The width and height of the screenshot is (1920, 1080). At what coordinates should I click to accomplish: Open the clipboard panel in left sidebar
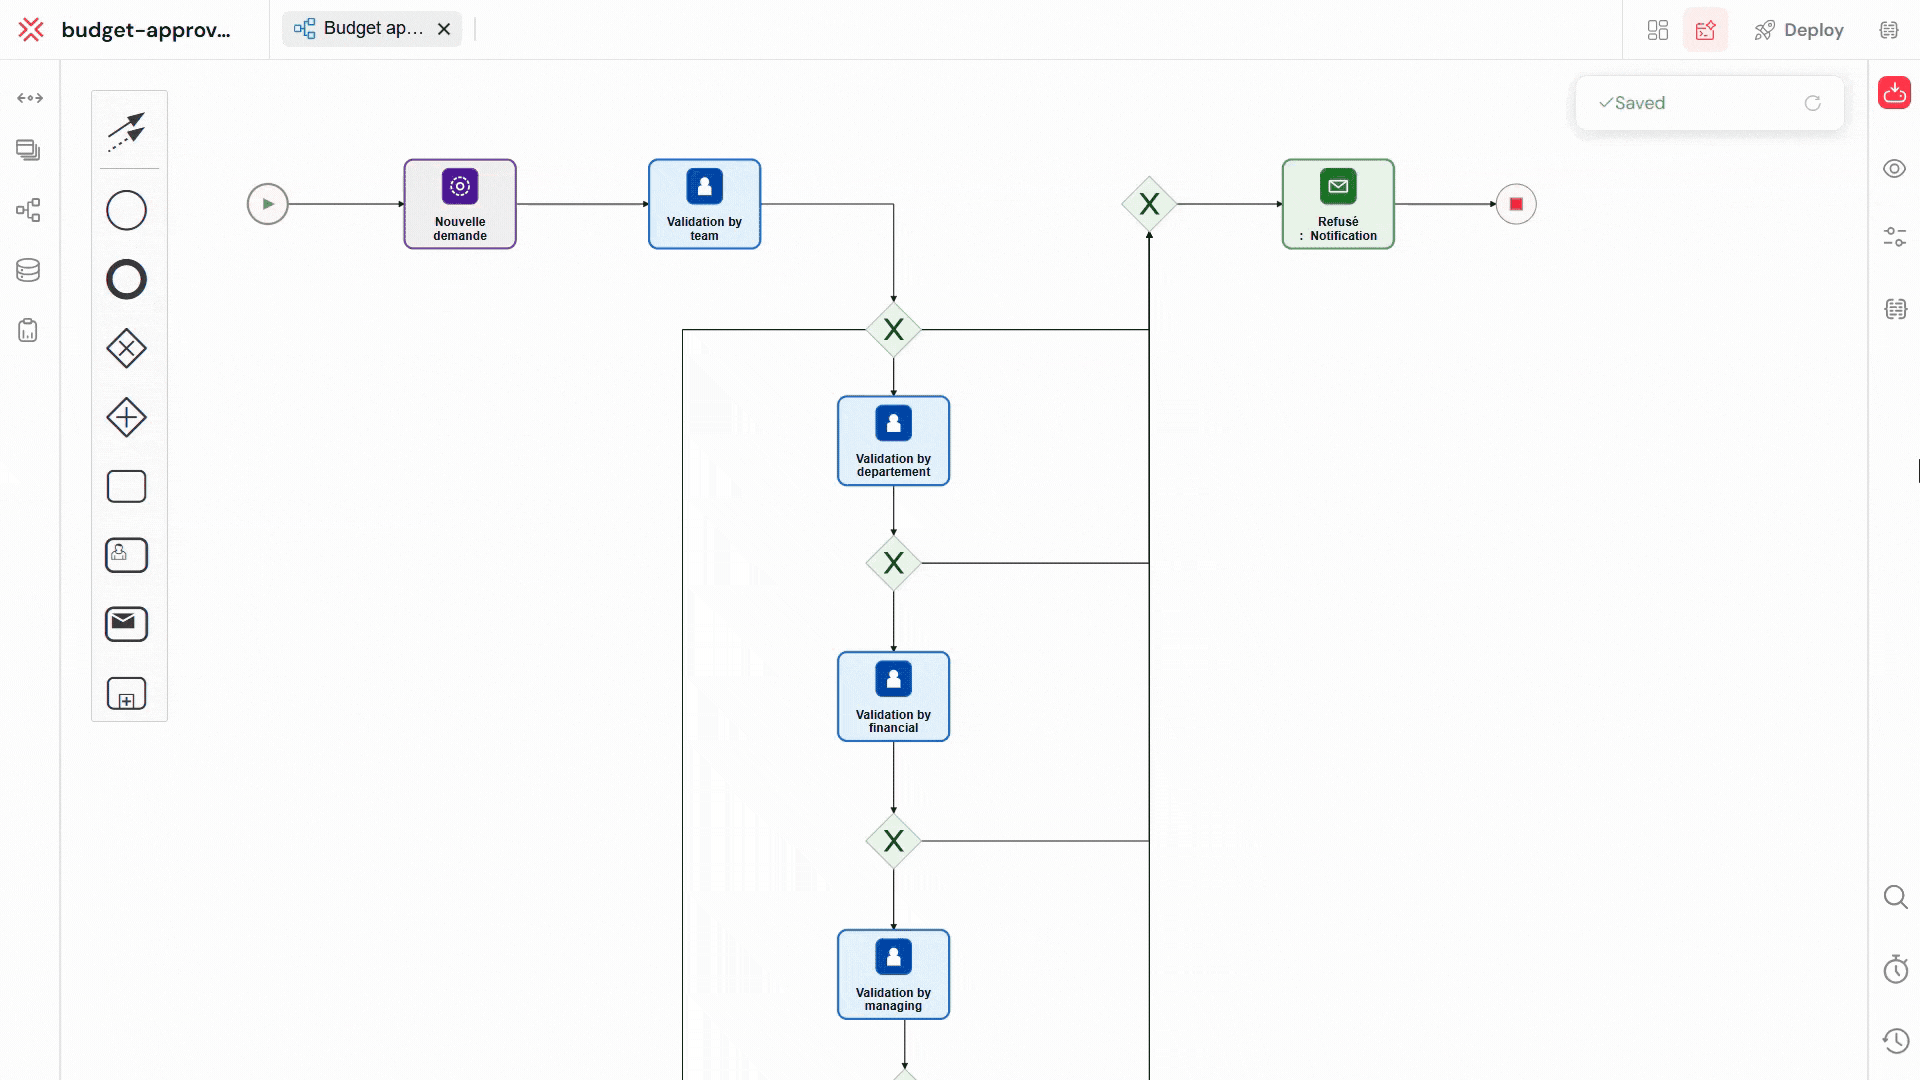tap(28, 330)
